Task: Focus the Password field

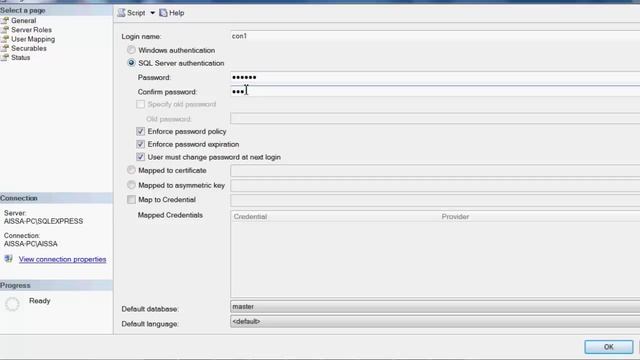Action: [435, 77]
